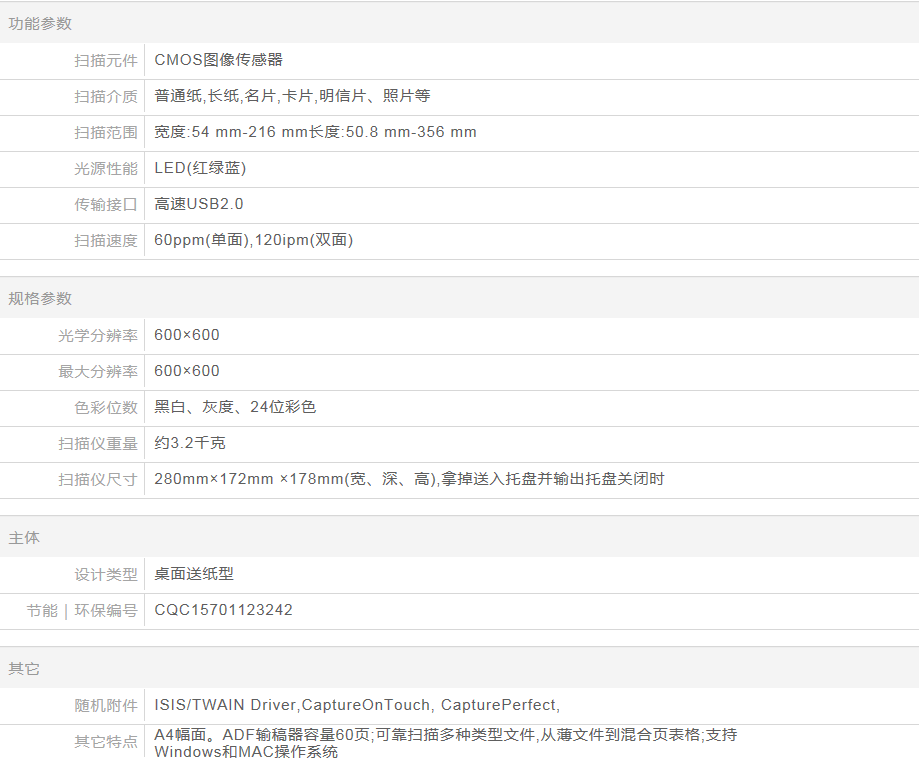Click the 扫描范围 width and length value
Image resolution: width=919 pixels, height=769 pixels.
pyautogui.click(x=315, y=132)
